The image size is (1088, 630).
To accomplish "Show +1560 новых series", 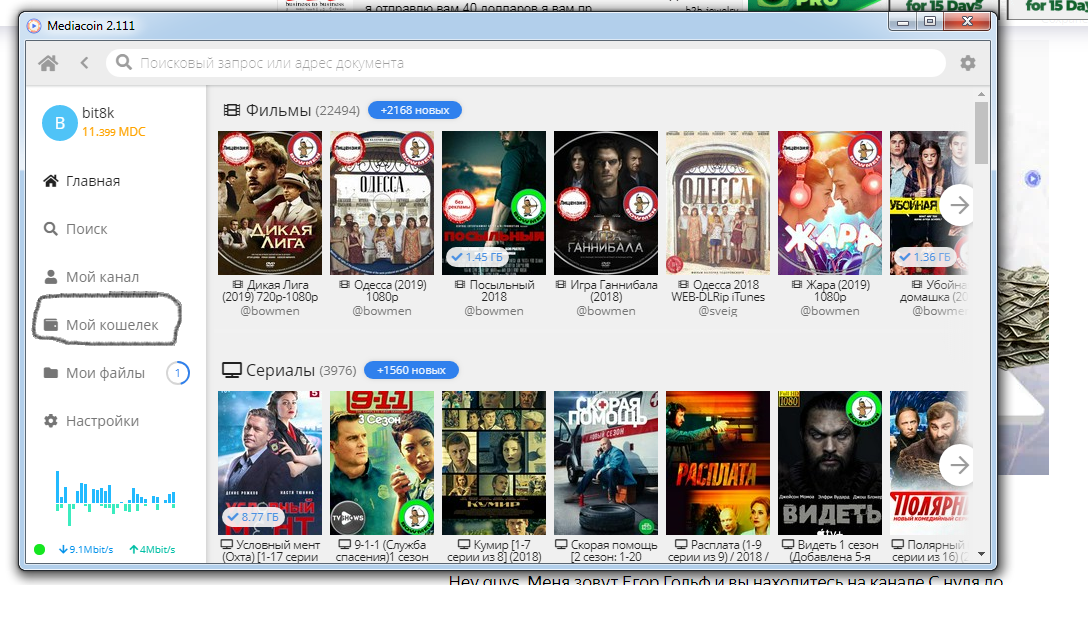I will 411,371.
